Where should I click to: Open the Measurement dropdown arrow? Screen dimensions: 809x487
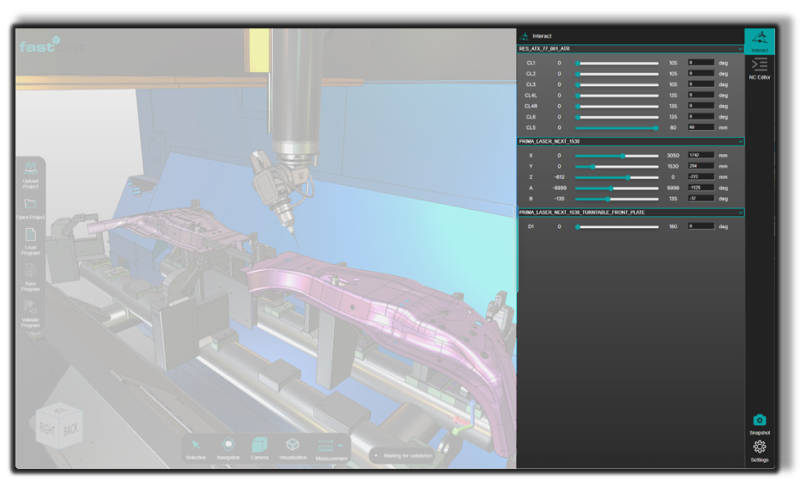tap(341, 445)
